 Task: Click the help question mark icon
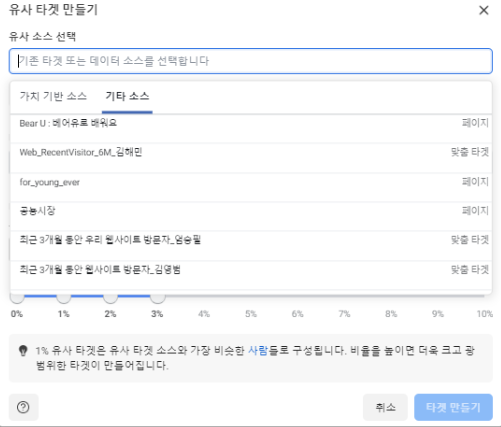click(23, 407)
